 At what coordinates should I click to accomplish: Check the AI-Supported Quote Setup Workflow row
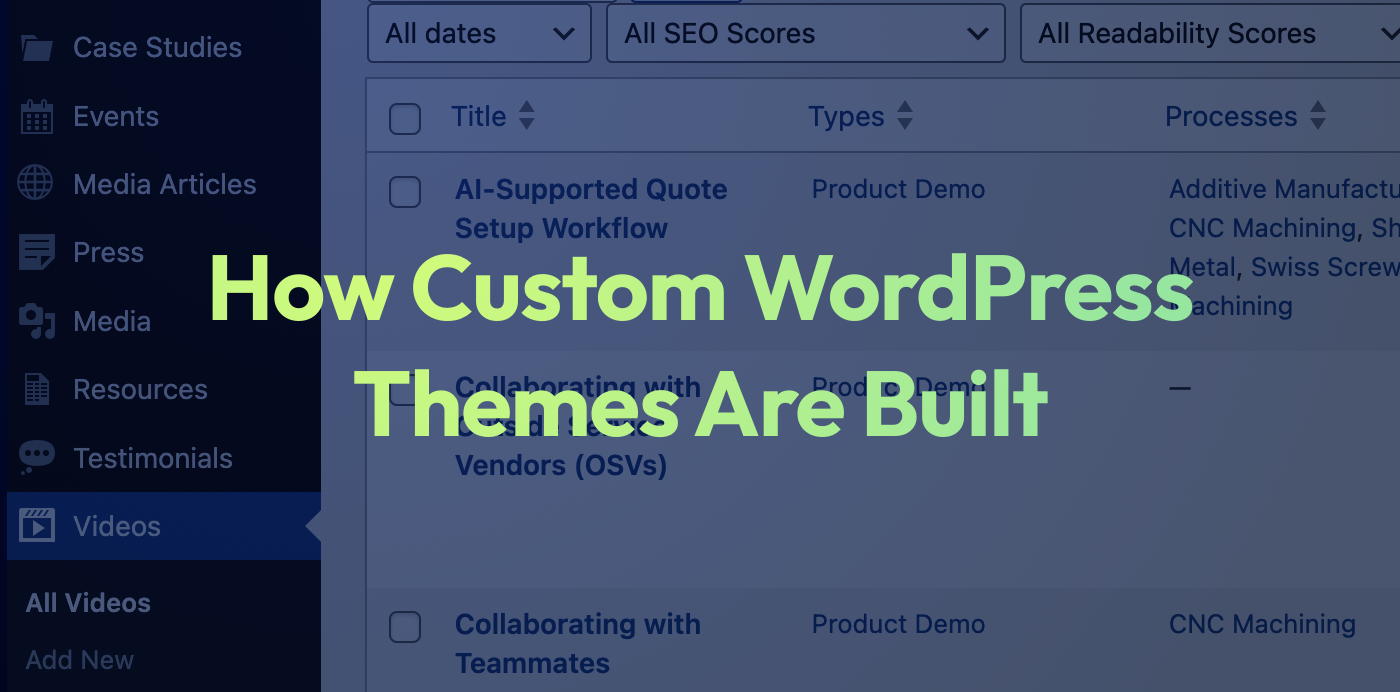405,191
